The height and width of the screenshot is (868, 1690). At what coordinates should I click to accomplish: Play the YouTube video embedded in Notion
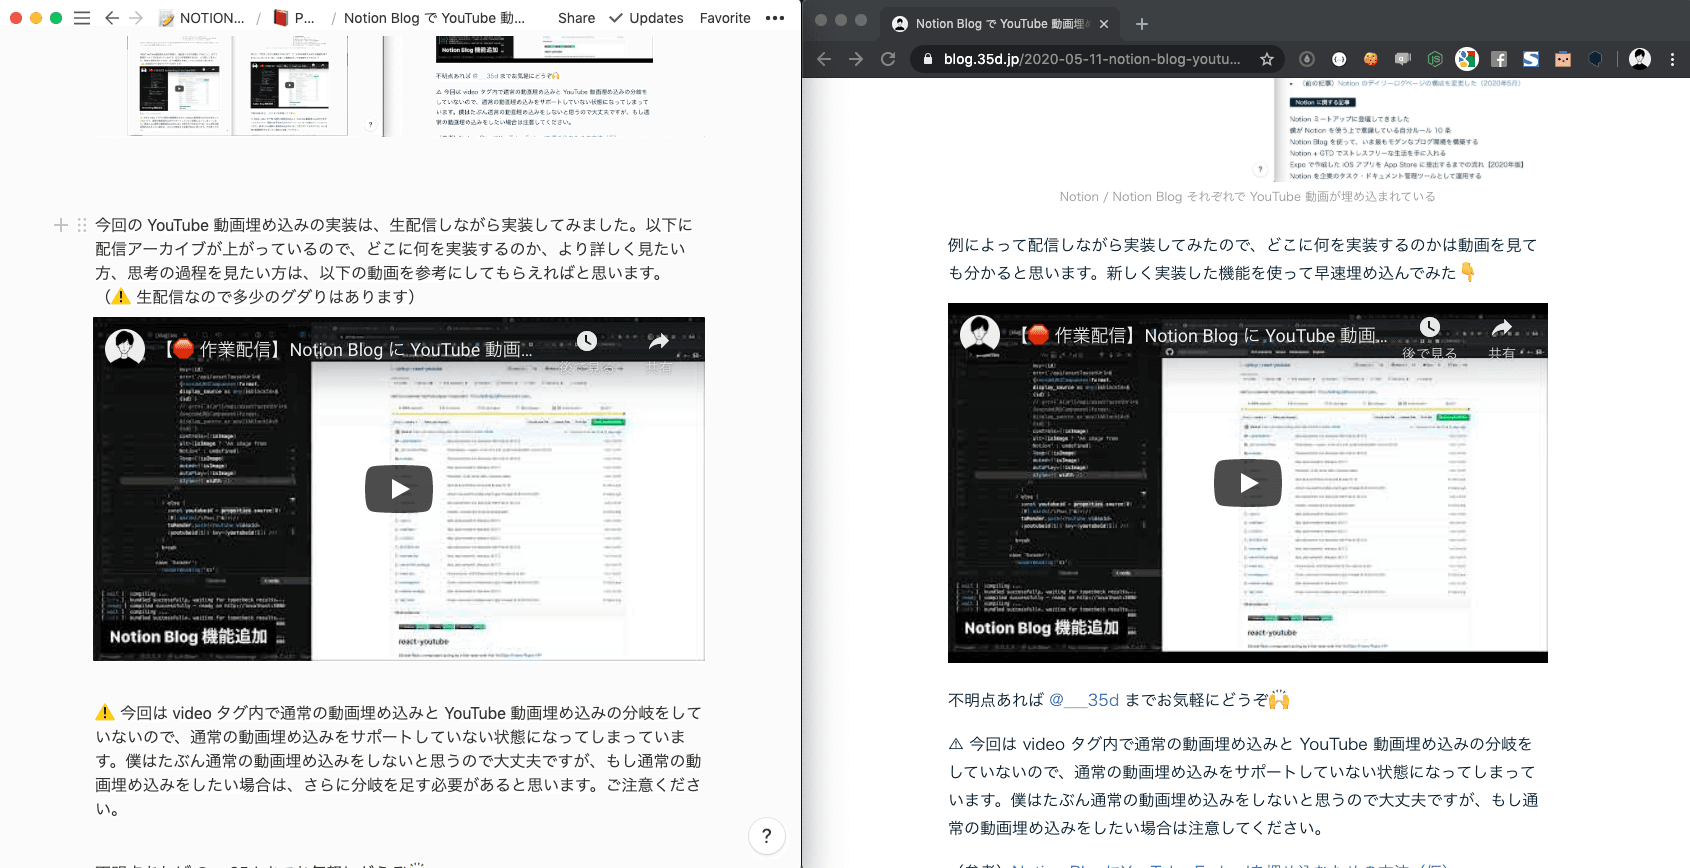399,489
